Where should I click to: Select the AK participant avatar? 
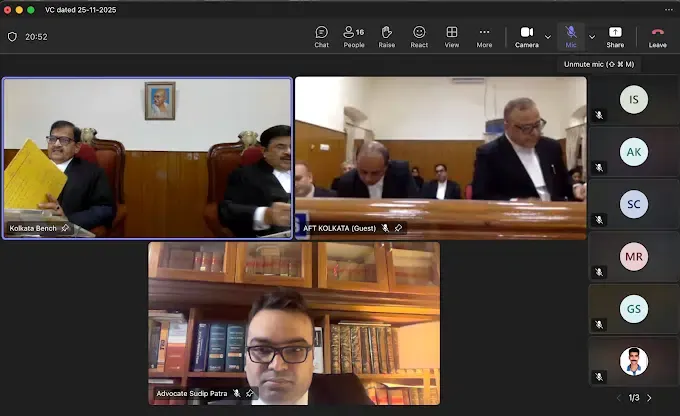pyautogui.click(x=634, y=152)
